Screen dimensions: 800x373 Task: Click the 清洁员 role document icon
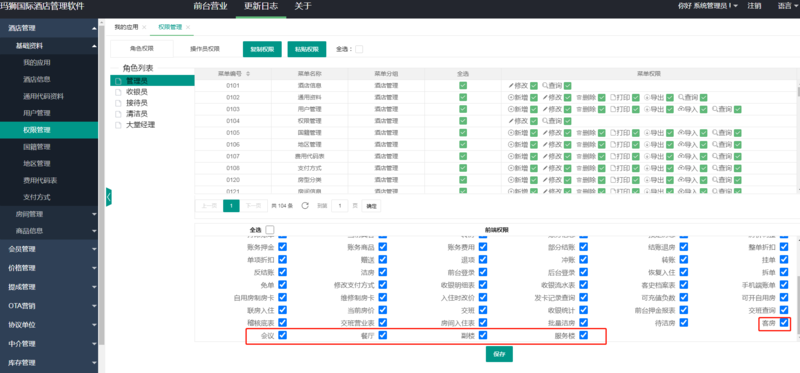pos(118,114)
